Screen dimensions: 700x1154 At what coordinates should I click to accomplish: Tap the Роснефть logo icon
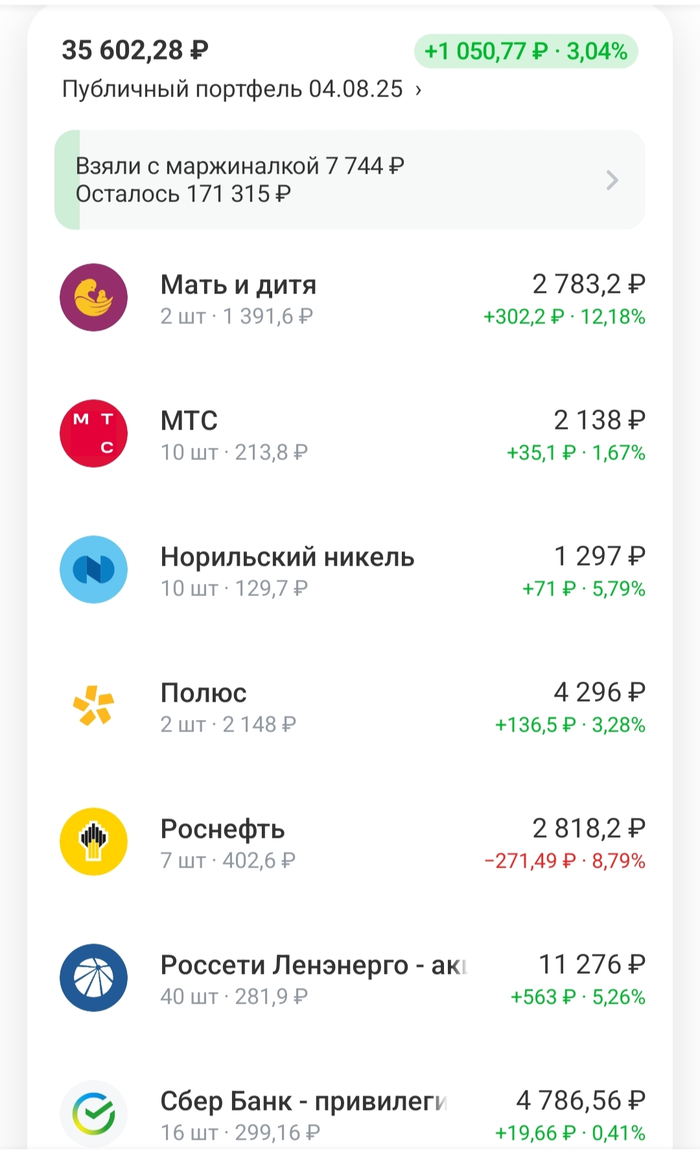click(93, 841)
